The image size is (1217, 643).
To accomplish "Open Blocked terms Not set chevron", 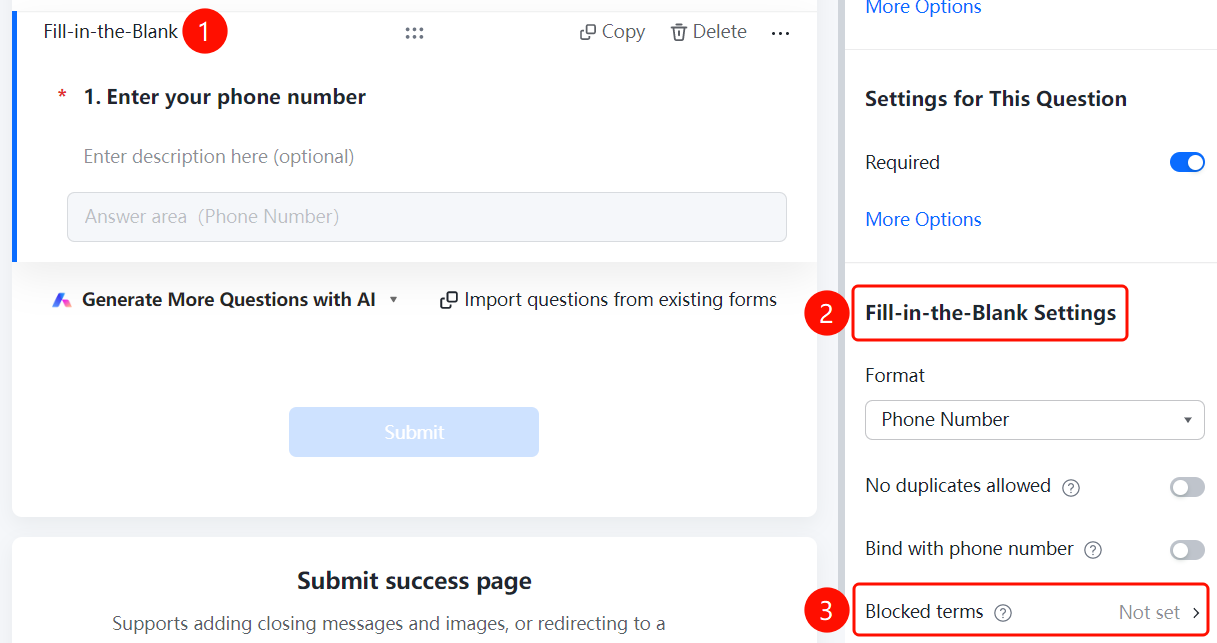I will pyautogui.click(x=1196, y=613).
